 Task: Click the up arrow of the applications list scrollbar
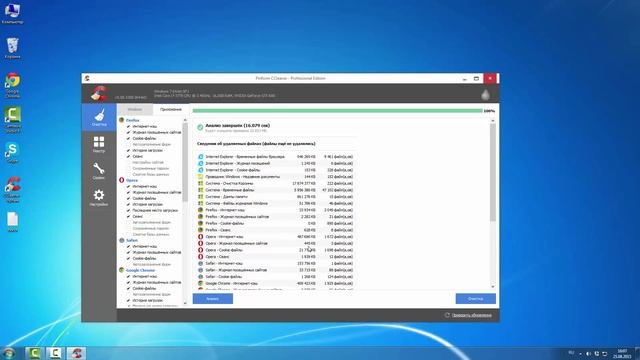tap(185, 120)
